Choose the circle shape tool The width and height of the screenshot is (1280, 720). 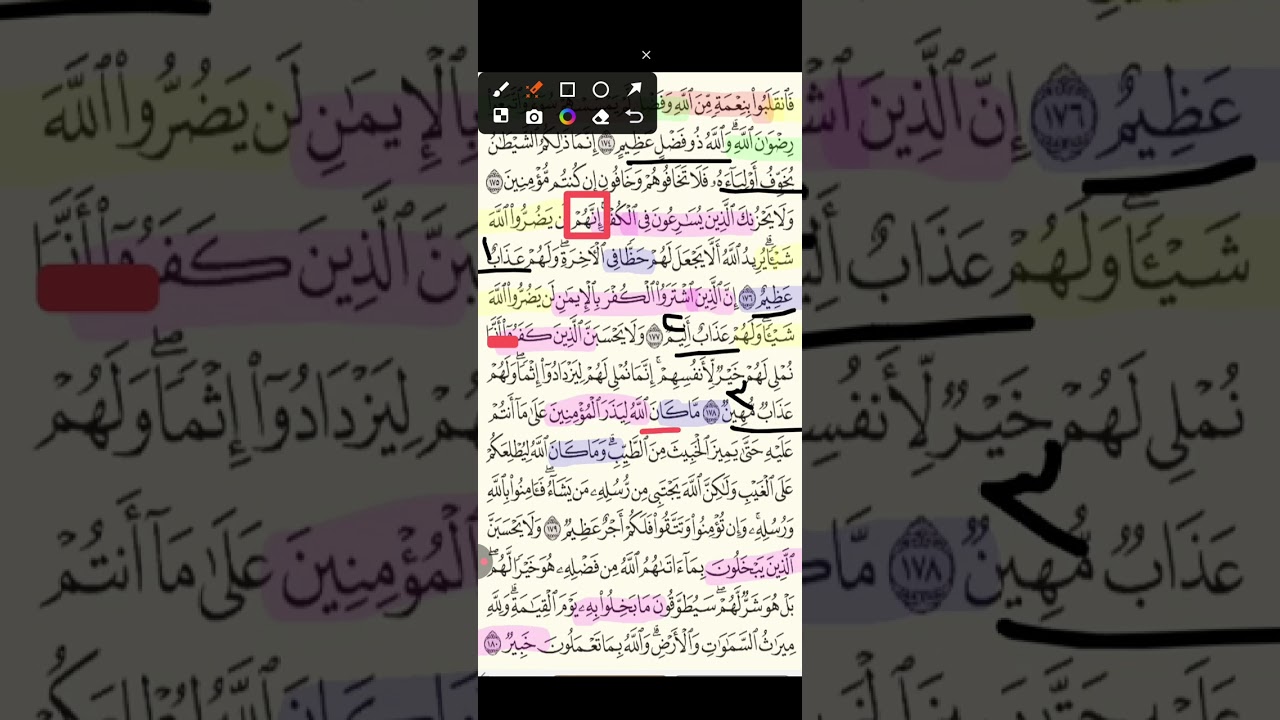601,90
